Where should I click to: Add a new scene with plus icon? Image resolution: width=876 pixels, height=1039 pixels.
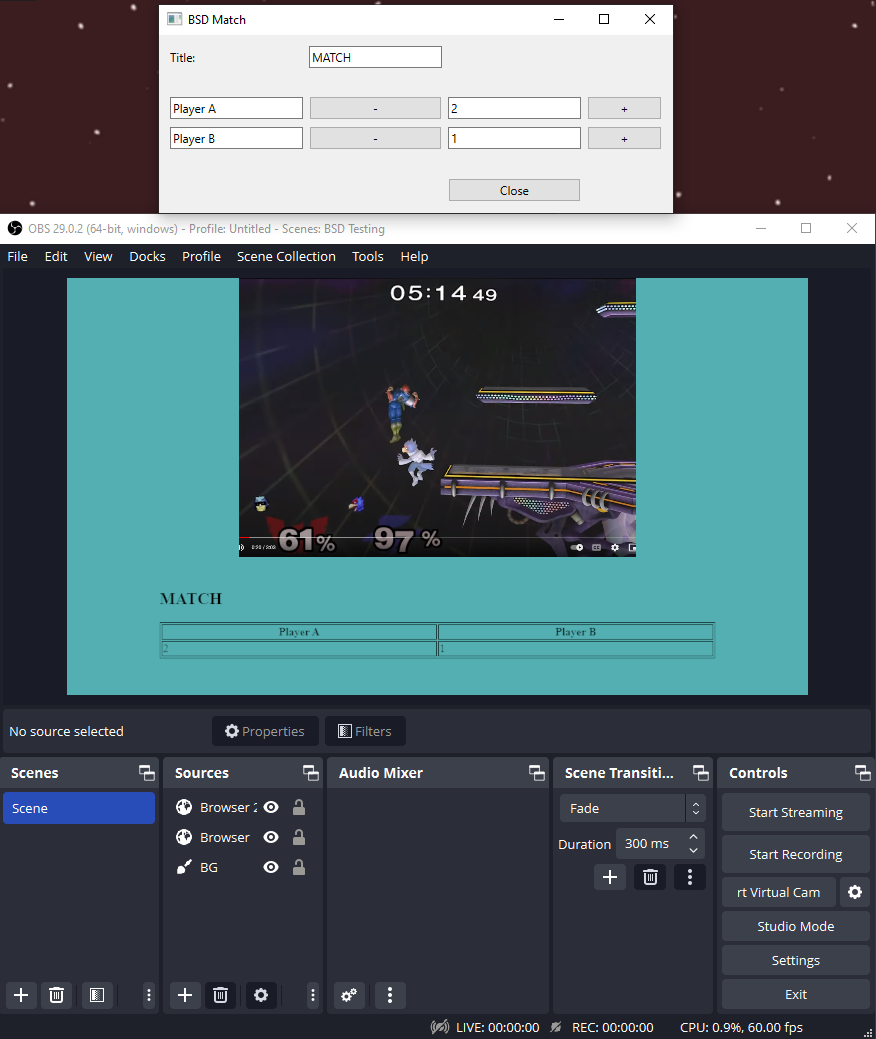tap(21, 995)
